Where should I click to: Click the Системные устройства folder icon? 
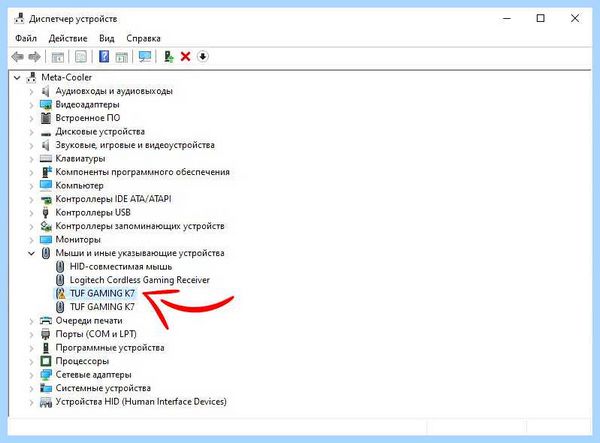[x=46, y=388]
